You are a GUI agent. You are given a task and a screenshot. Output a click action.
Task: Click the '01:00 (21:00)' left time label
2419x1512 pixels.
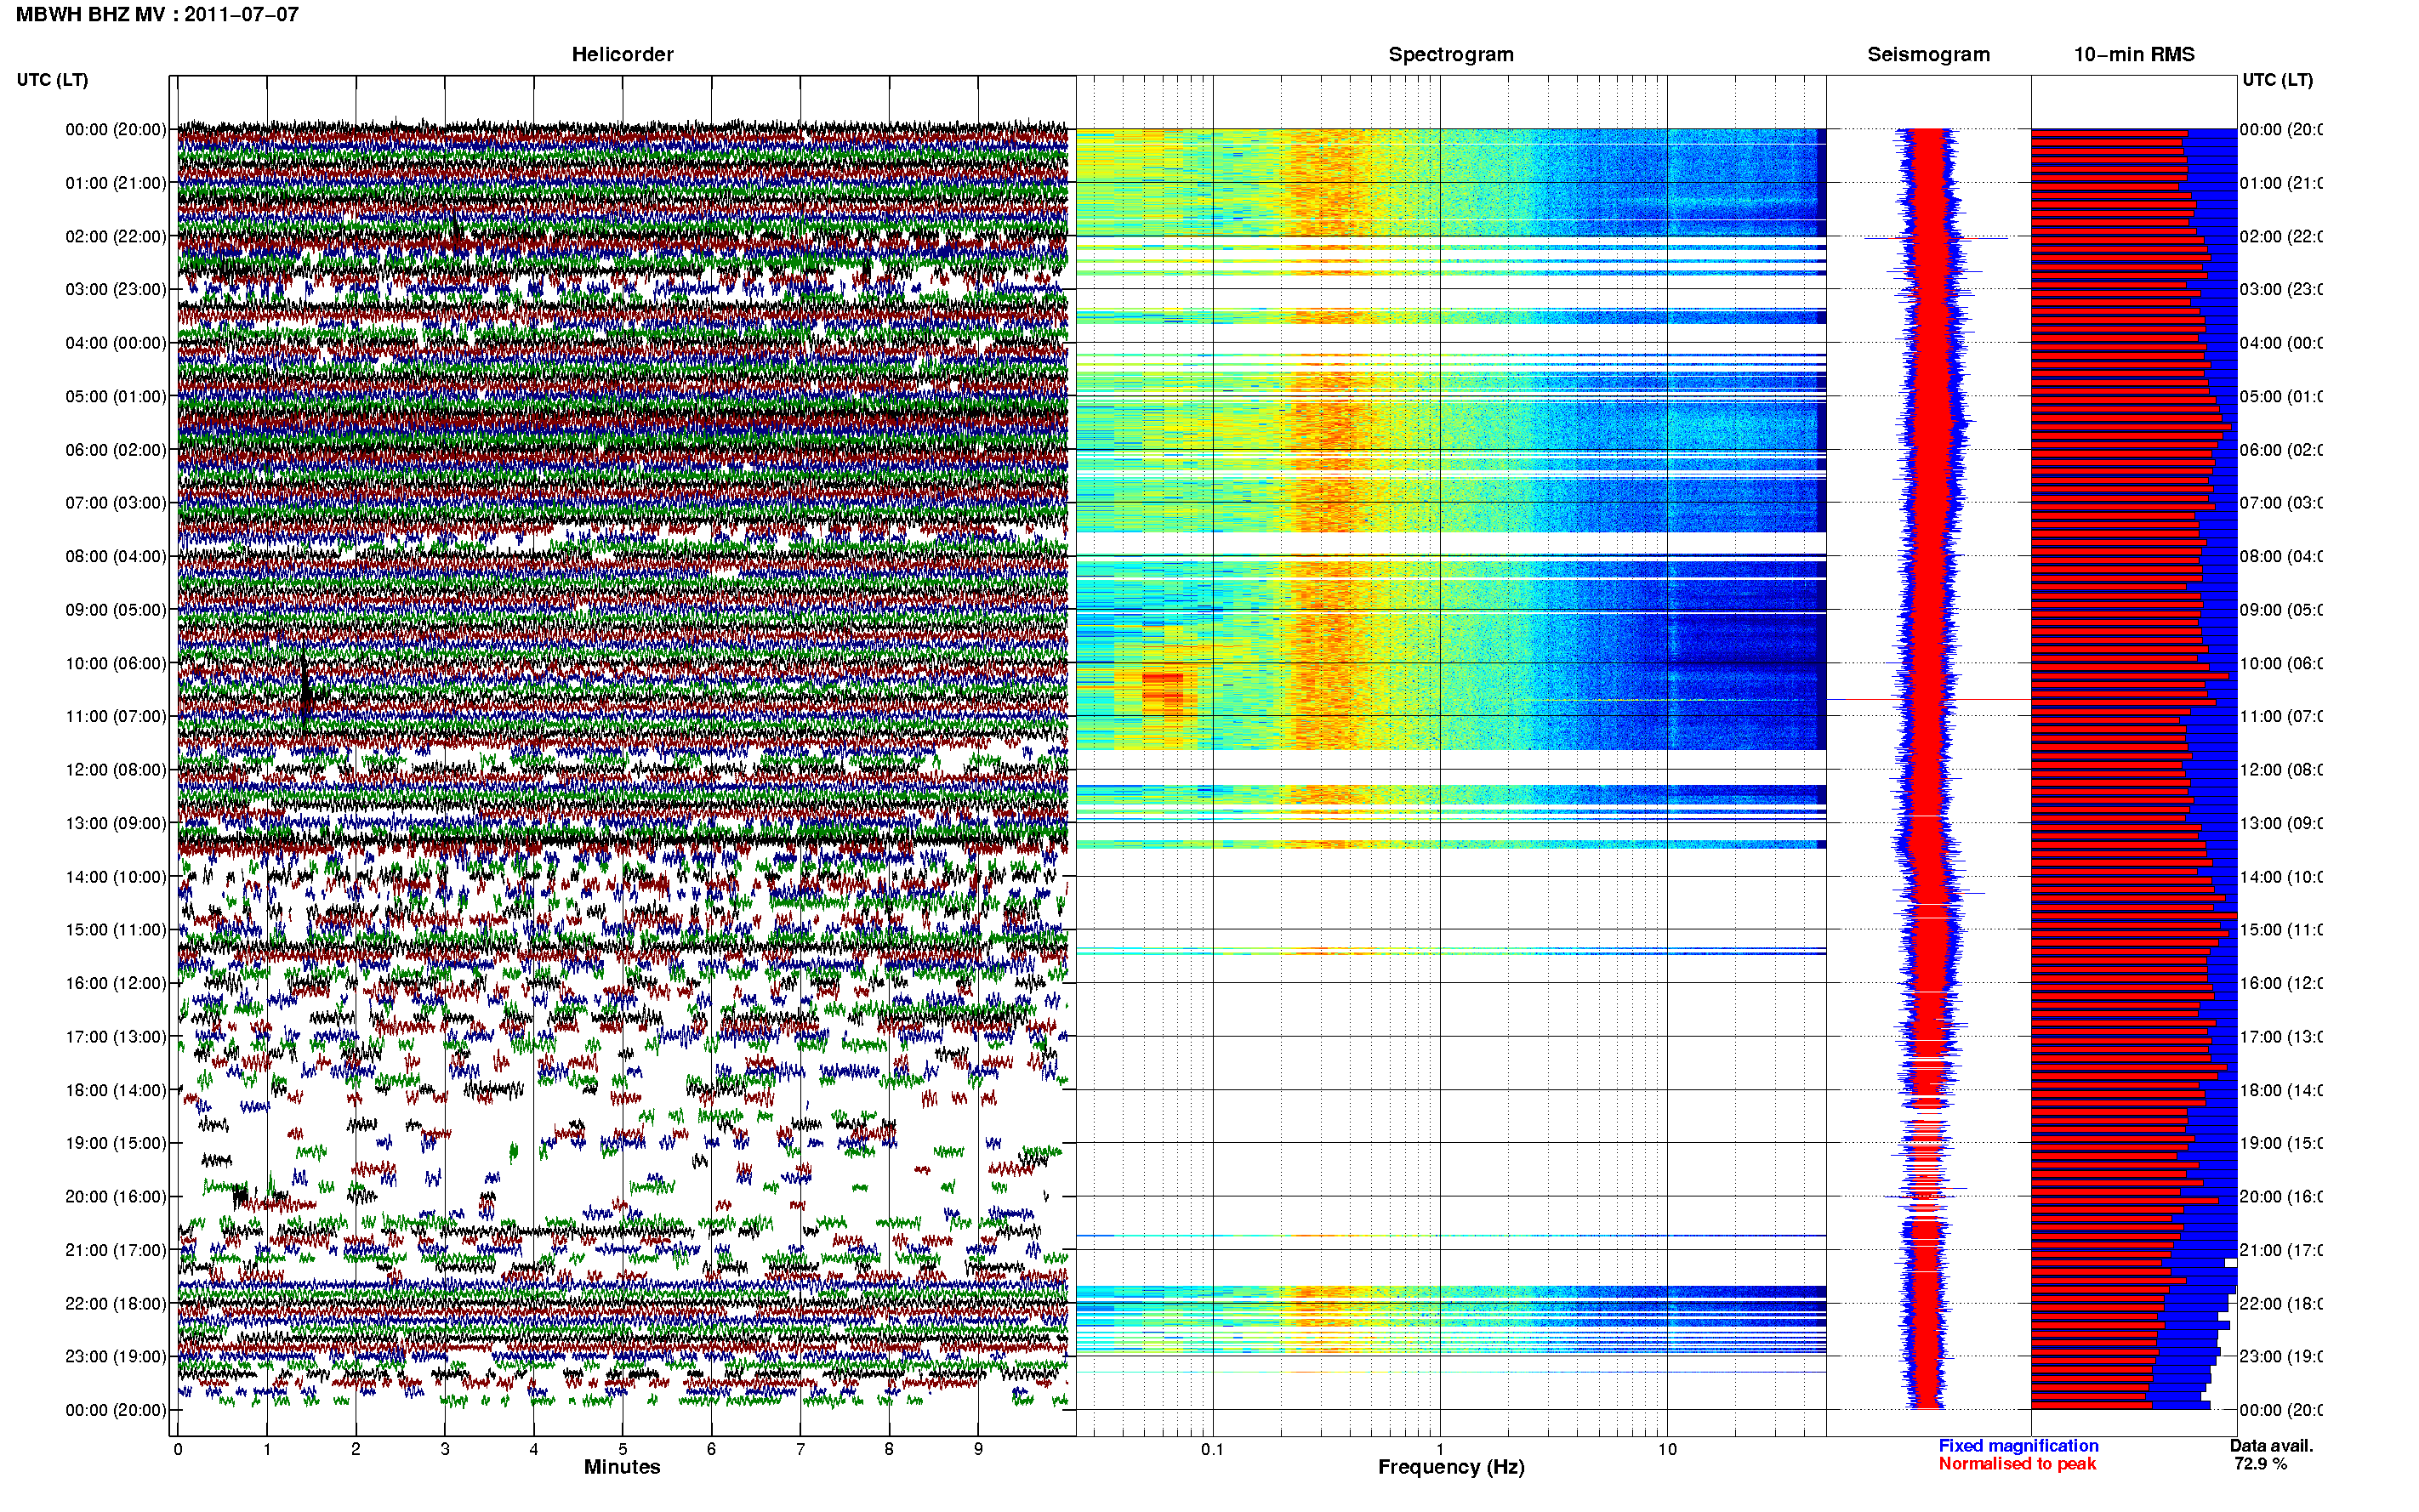pos(116,183)
